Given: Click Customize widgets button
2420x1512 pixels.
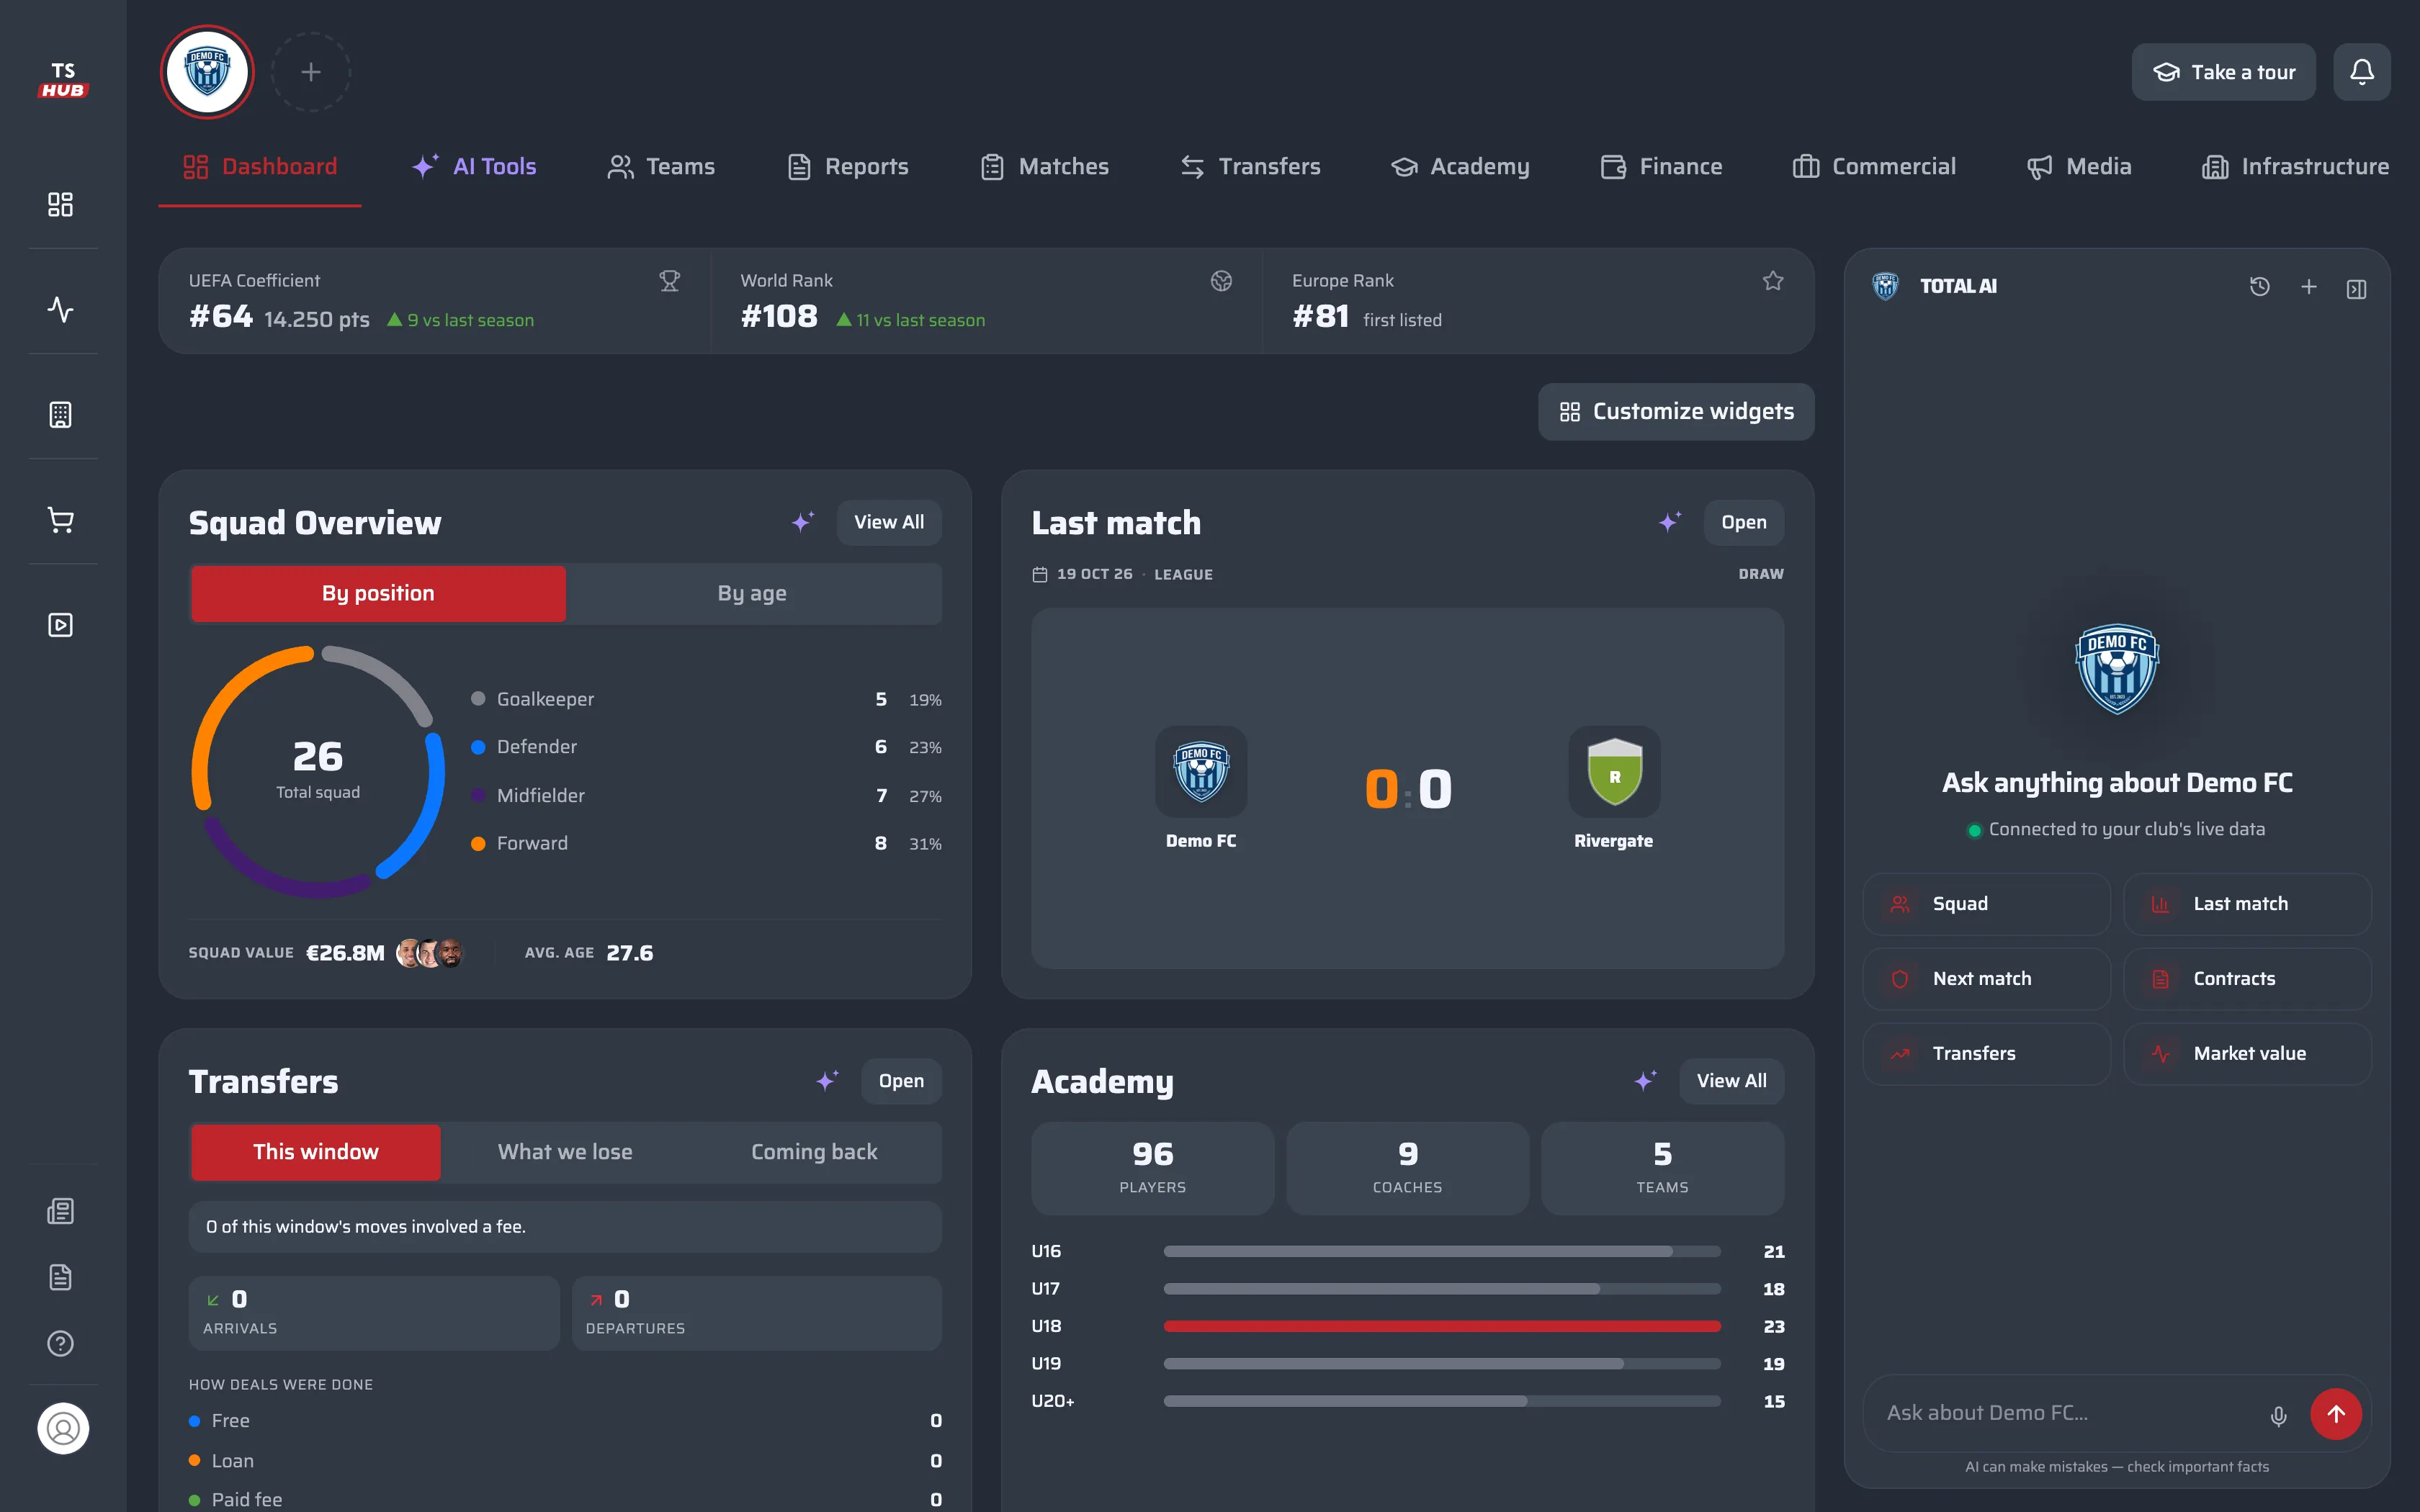Looking at the screenshot, I should click(x=1676, y=412).
